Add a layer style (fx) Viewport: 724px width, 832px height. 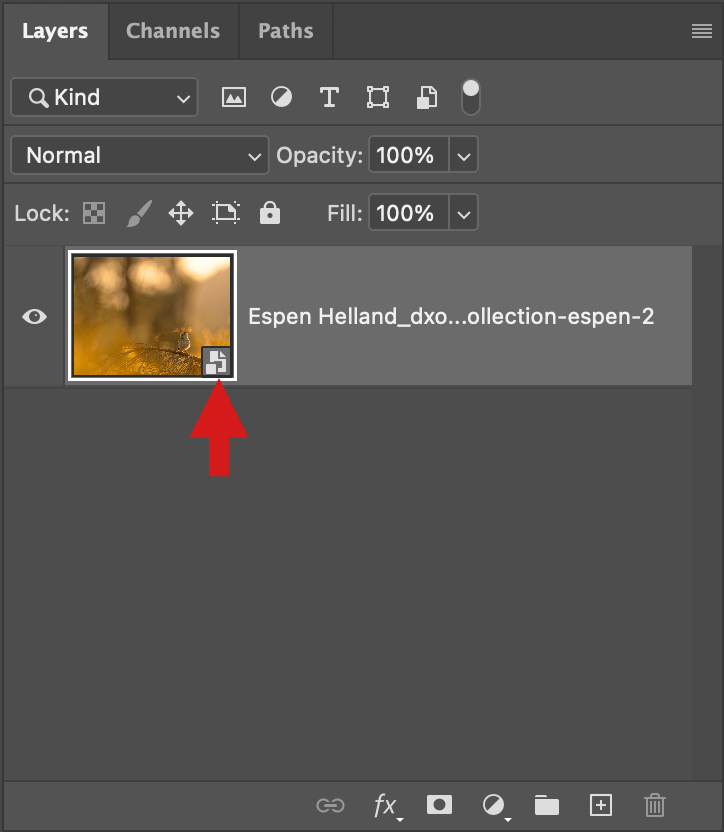click(x=387, y=807)
